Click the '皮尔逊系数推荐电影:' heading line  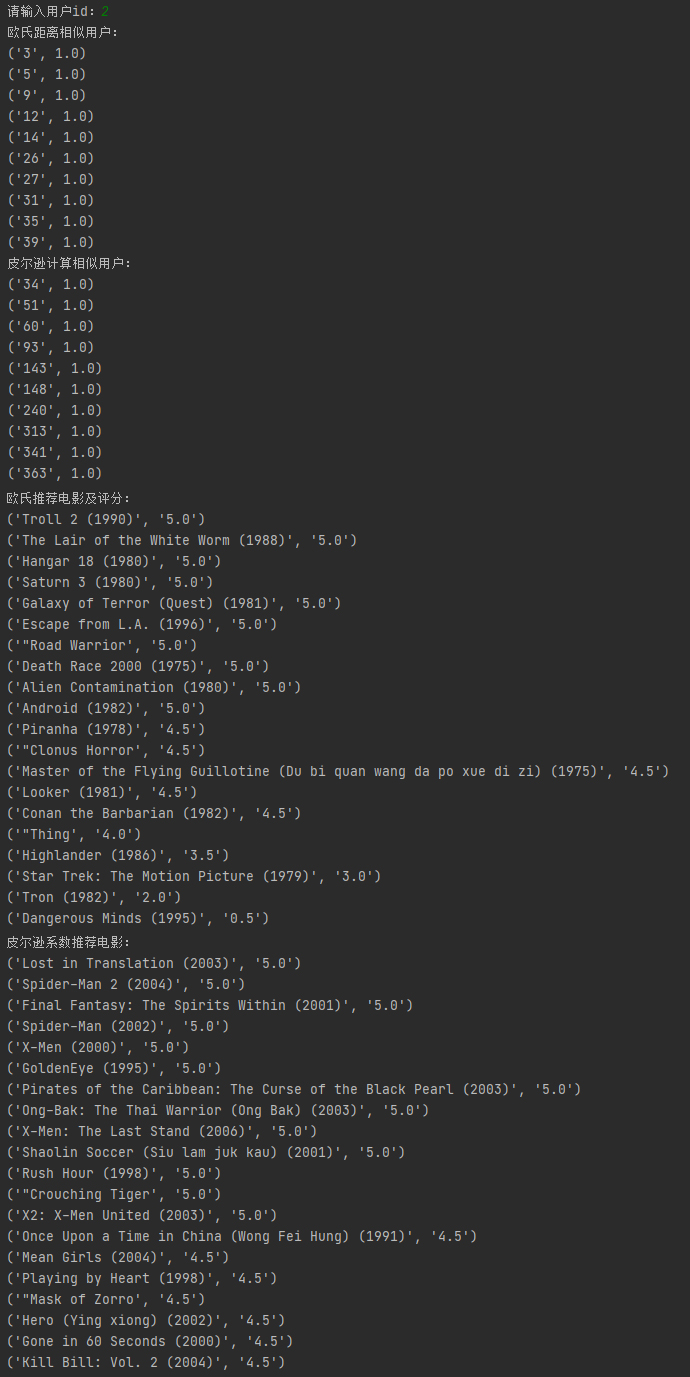[x=69, y=941]
